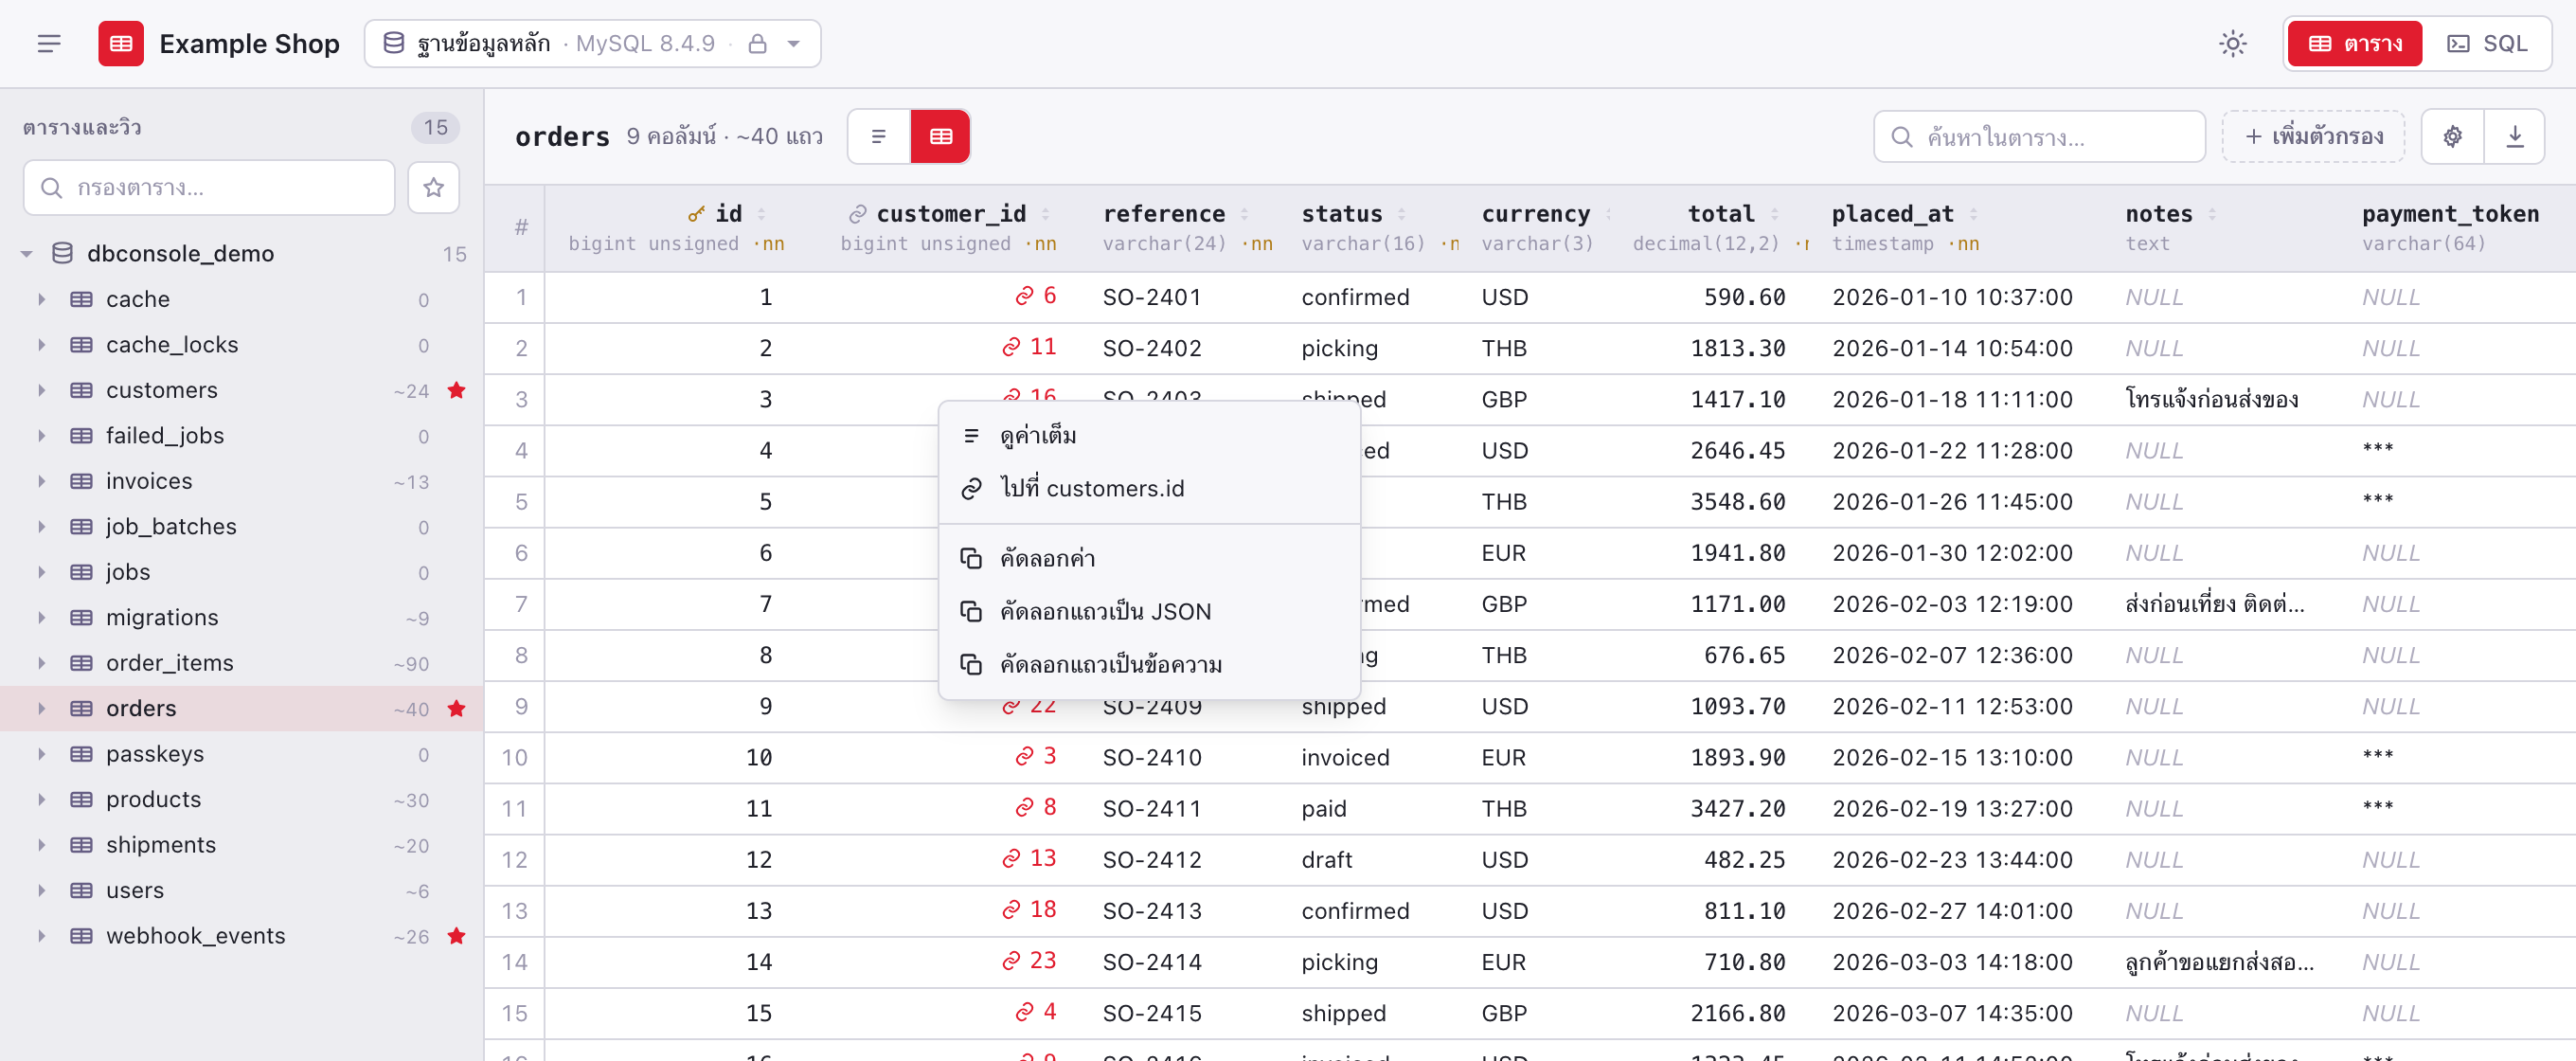2576x1061 pixels.
Task: Select คัดลอกแถวเป็น JSON option
Action: click(x=1149, y=611)
